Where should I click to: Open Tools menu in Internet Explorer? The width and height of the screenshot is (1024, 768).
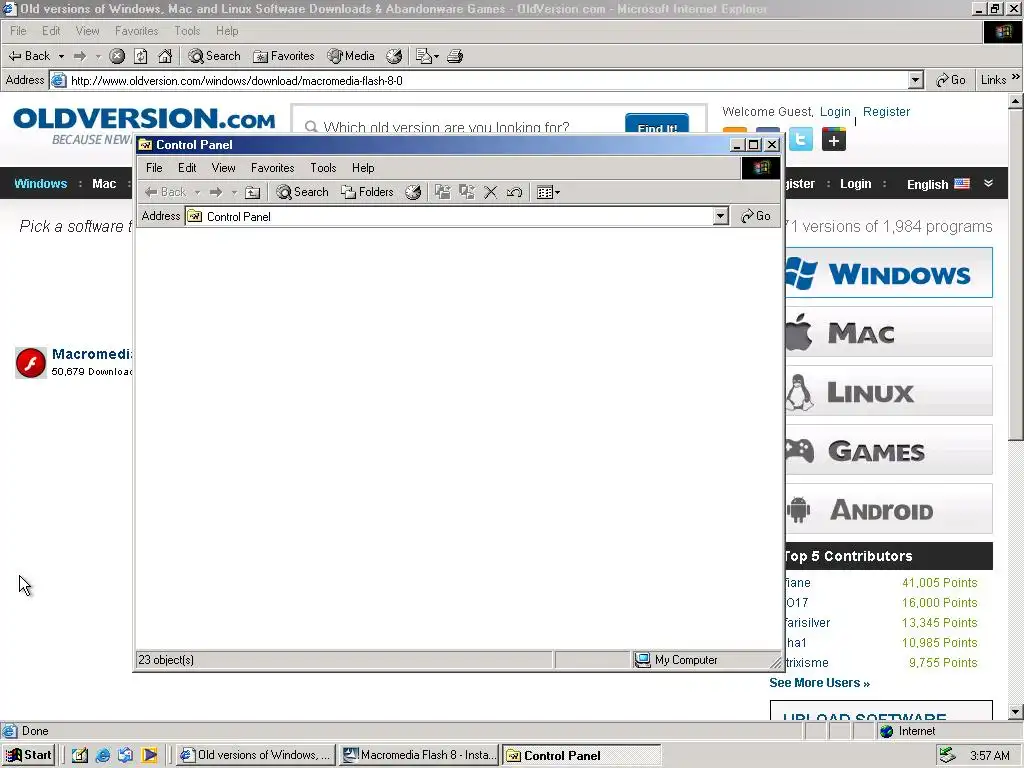click(187, 31)
